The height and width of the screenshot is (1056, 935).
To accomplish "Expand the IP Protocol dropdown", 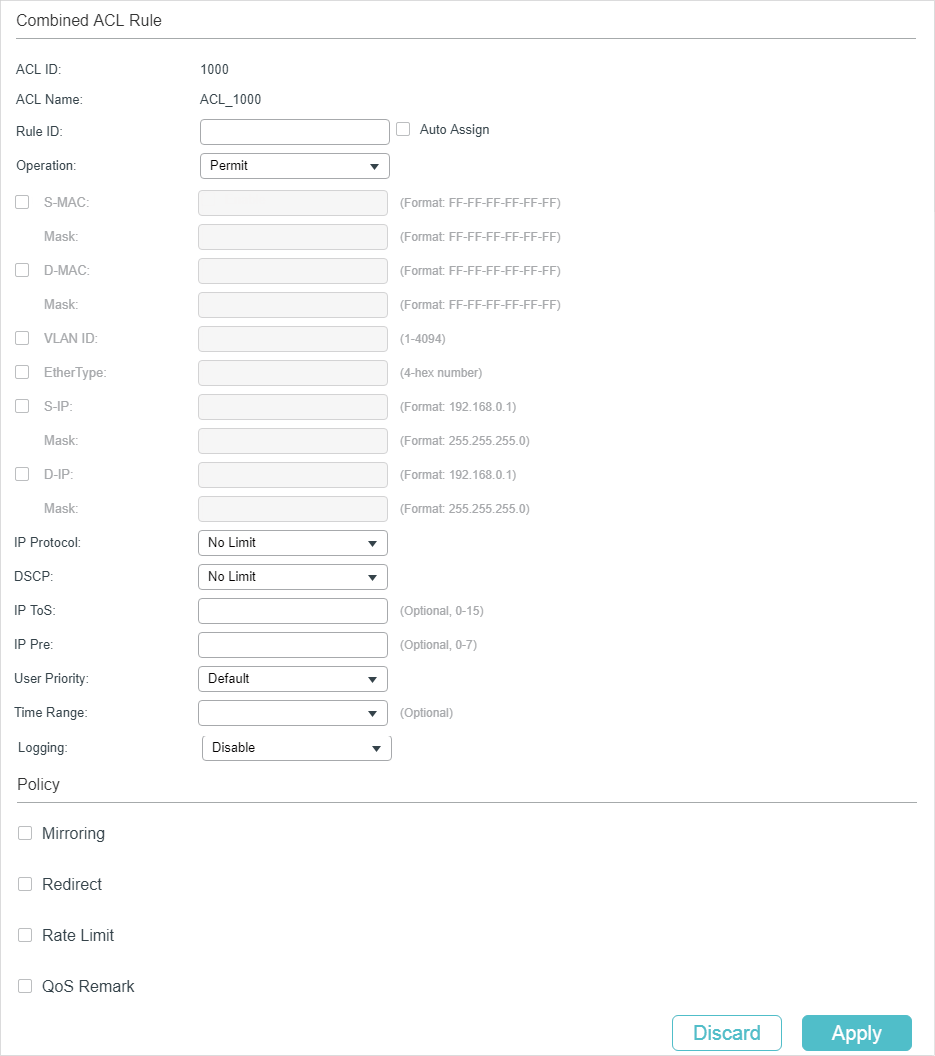I will (292, 543).
